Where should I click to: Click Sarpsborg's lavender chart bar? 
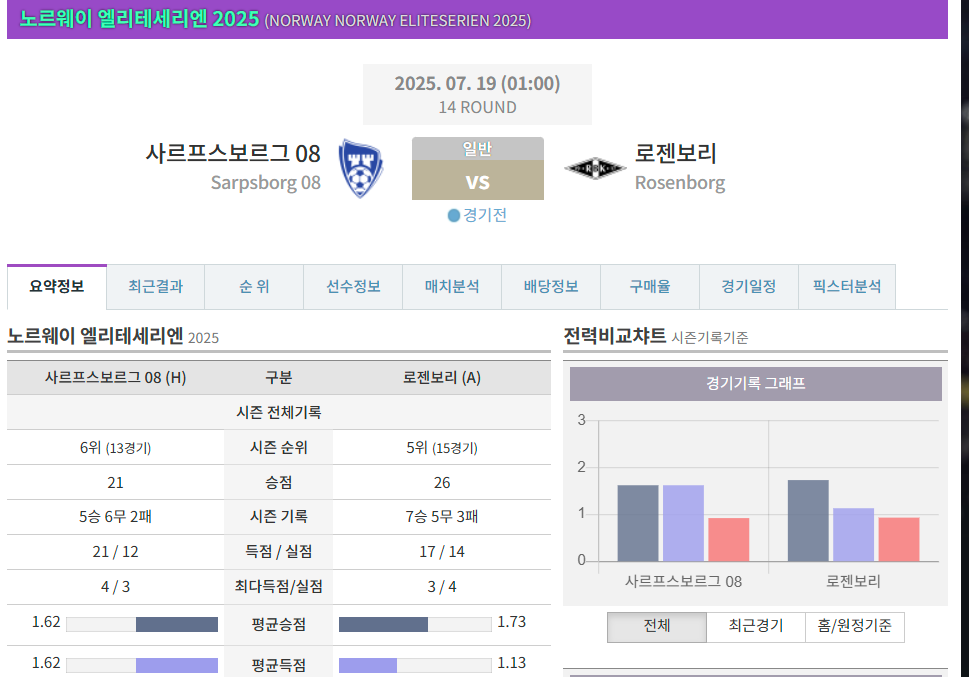(x=683, y=523)
